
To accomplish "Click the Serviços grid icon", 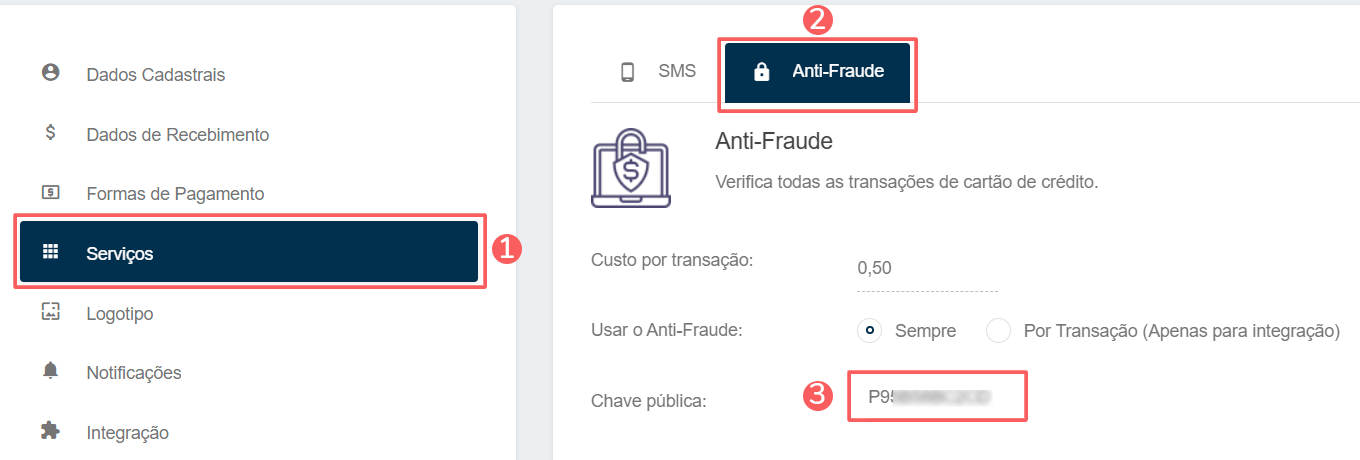I will (x=50, y=252).
